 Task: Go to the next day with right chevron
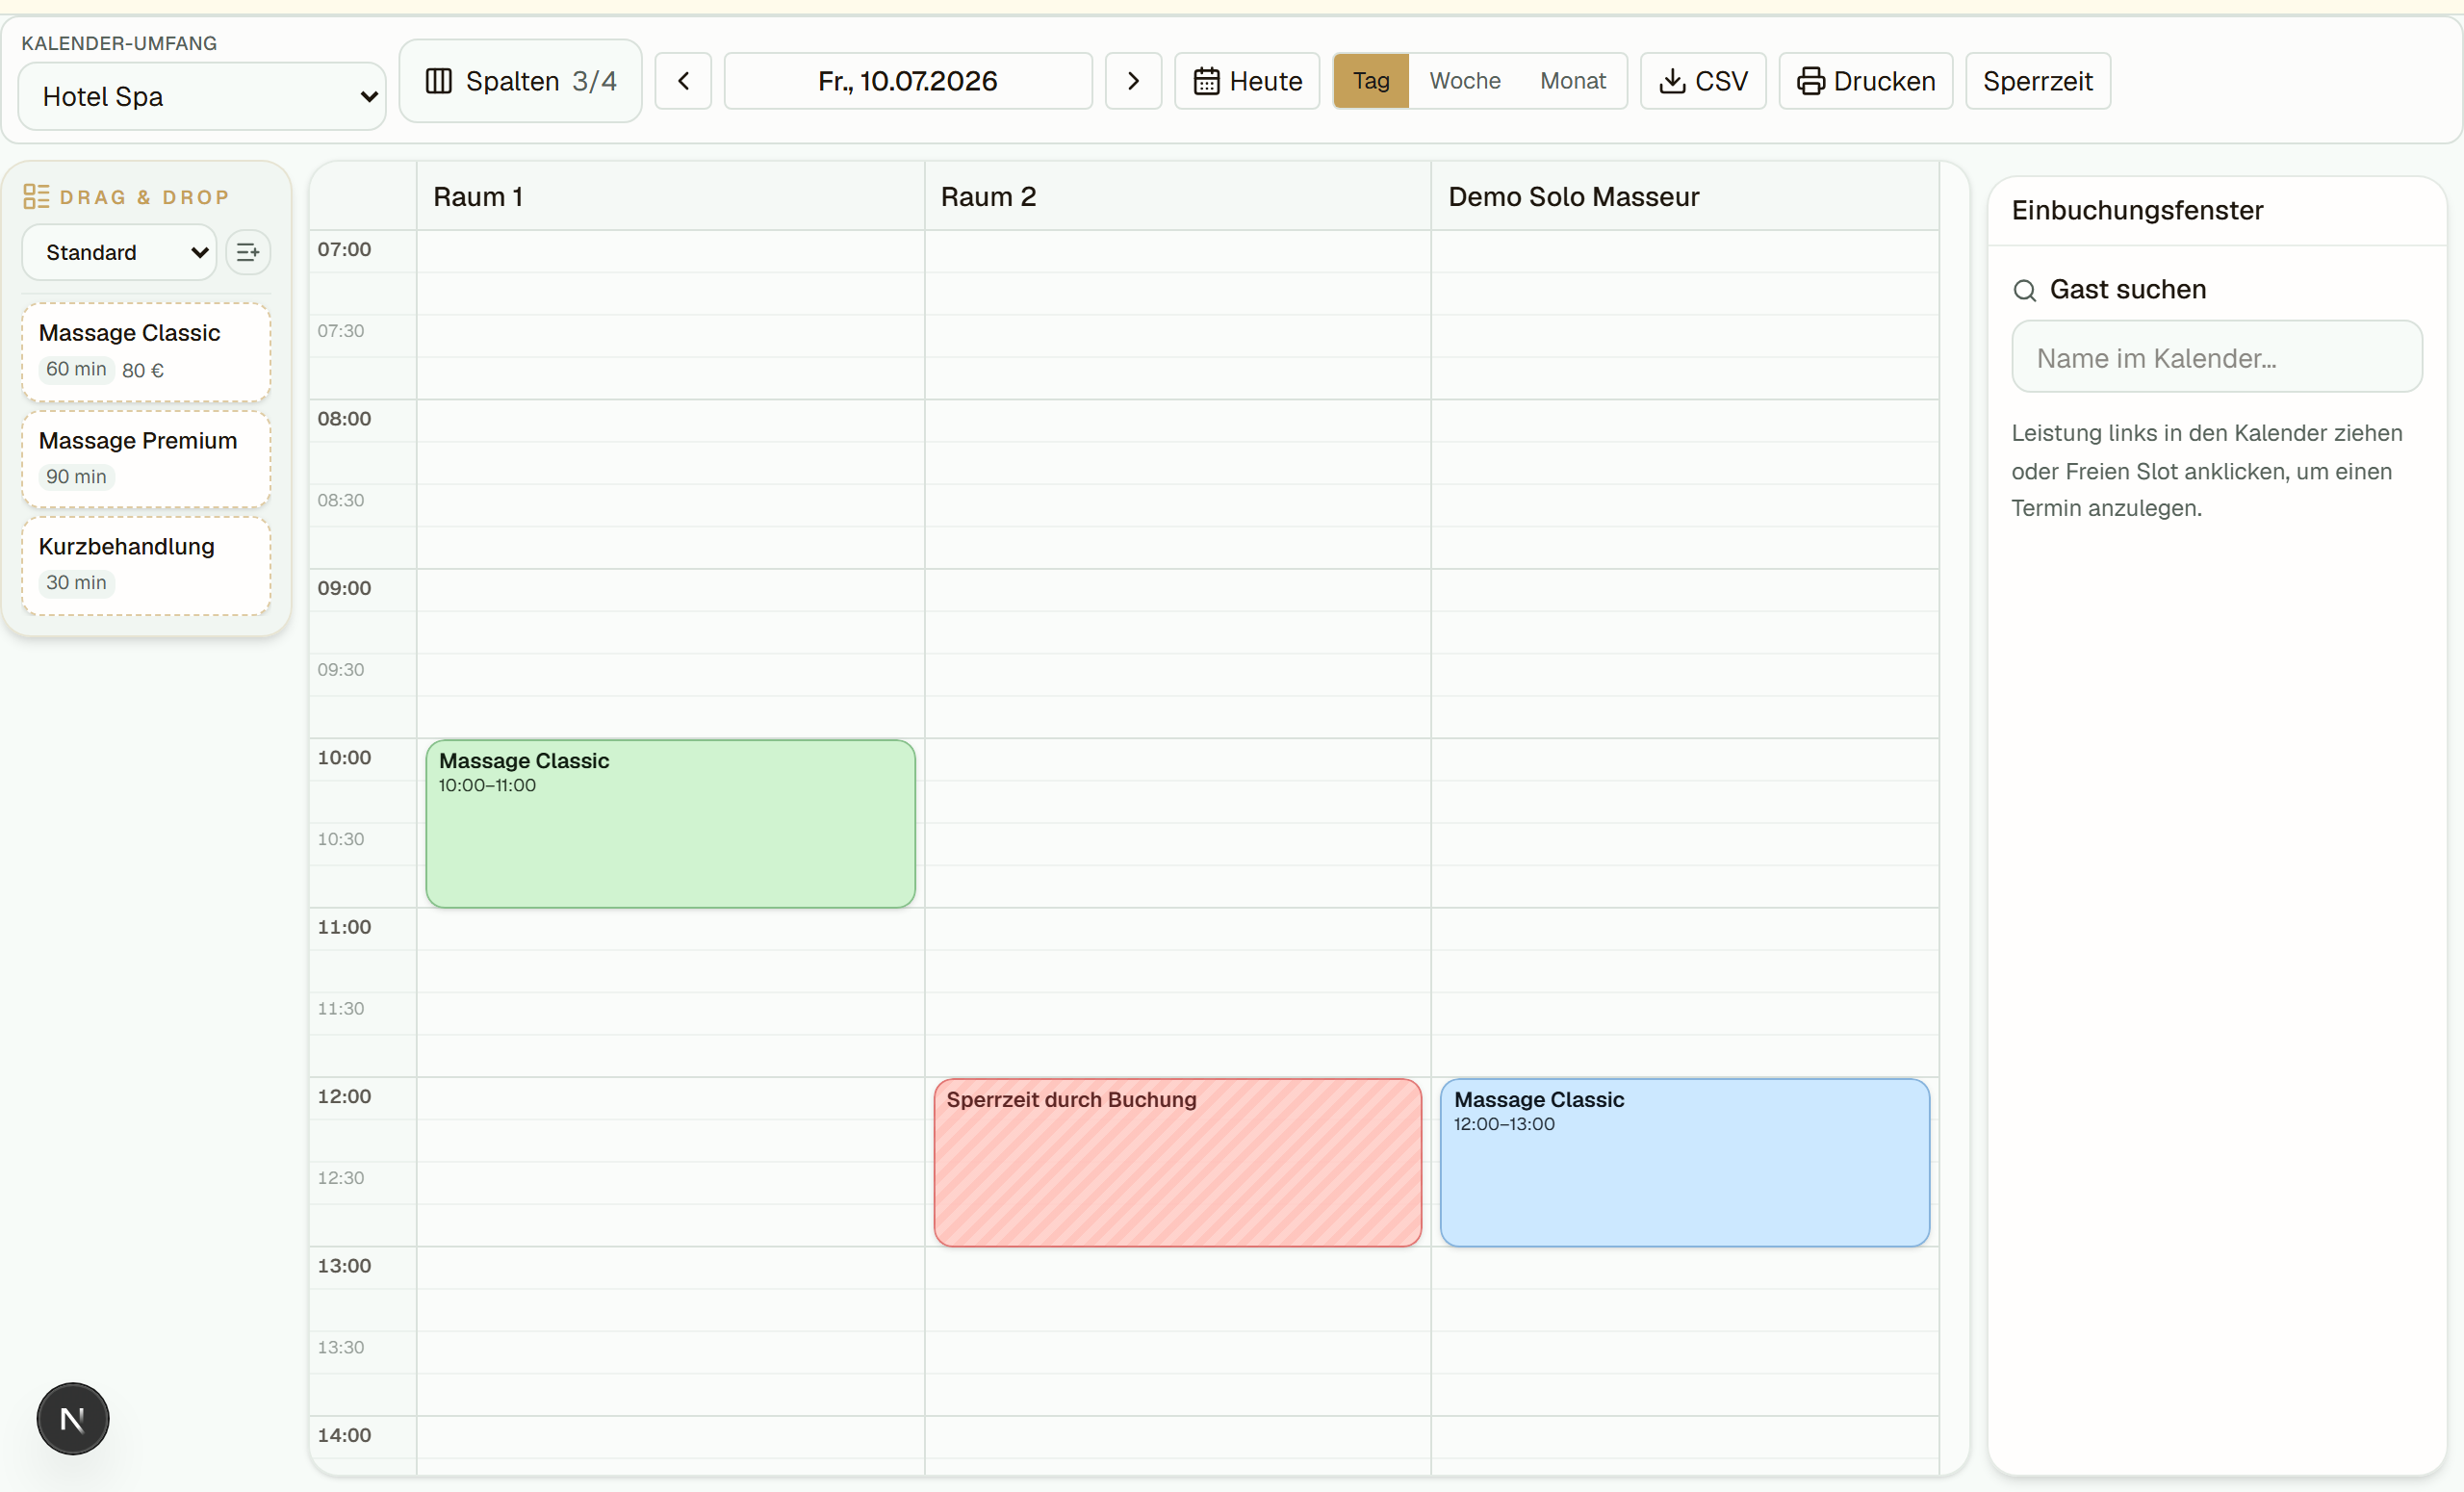(1133, 81)
